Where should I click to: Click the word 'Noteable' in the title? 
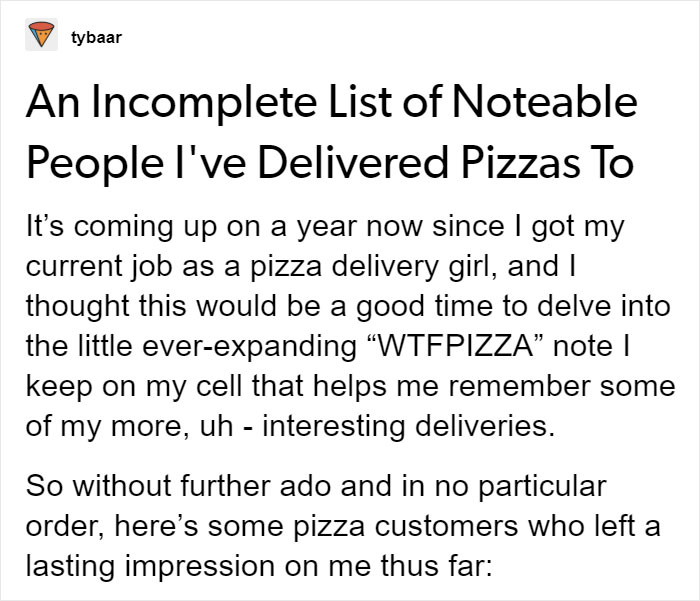pyautogui.click(x=545, y=102)
